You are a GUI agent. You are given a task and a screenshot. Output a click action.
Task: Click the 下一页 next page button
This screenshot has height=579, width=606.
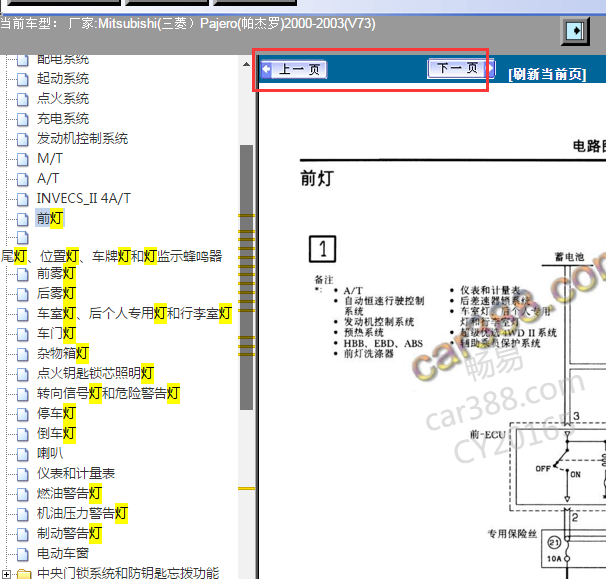coord(461,69)
